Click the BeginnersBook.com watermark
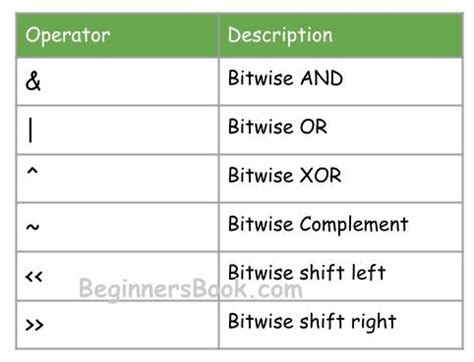This screenshot has width=474, height=362. (191, 289)
